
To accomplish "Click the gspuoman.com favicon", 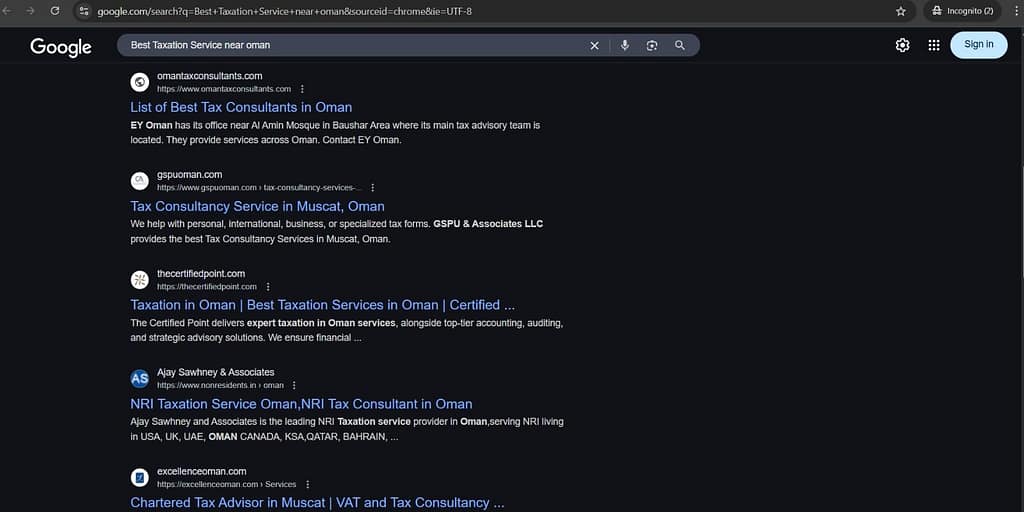I will click(140, 181).
